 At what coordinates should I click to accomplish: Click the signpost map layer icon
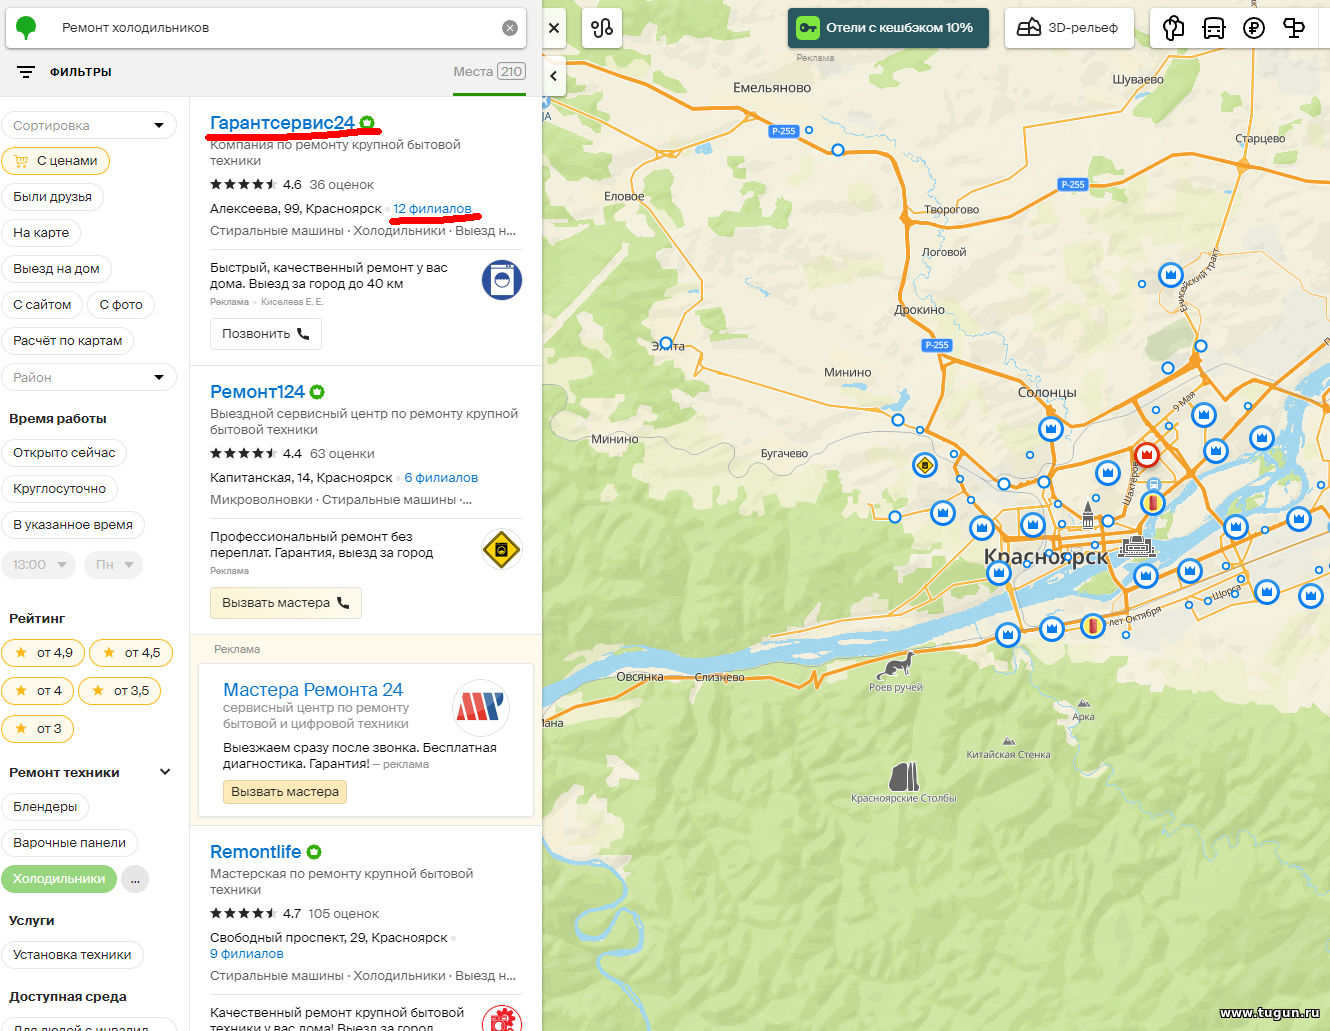click(1294, 28)
